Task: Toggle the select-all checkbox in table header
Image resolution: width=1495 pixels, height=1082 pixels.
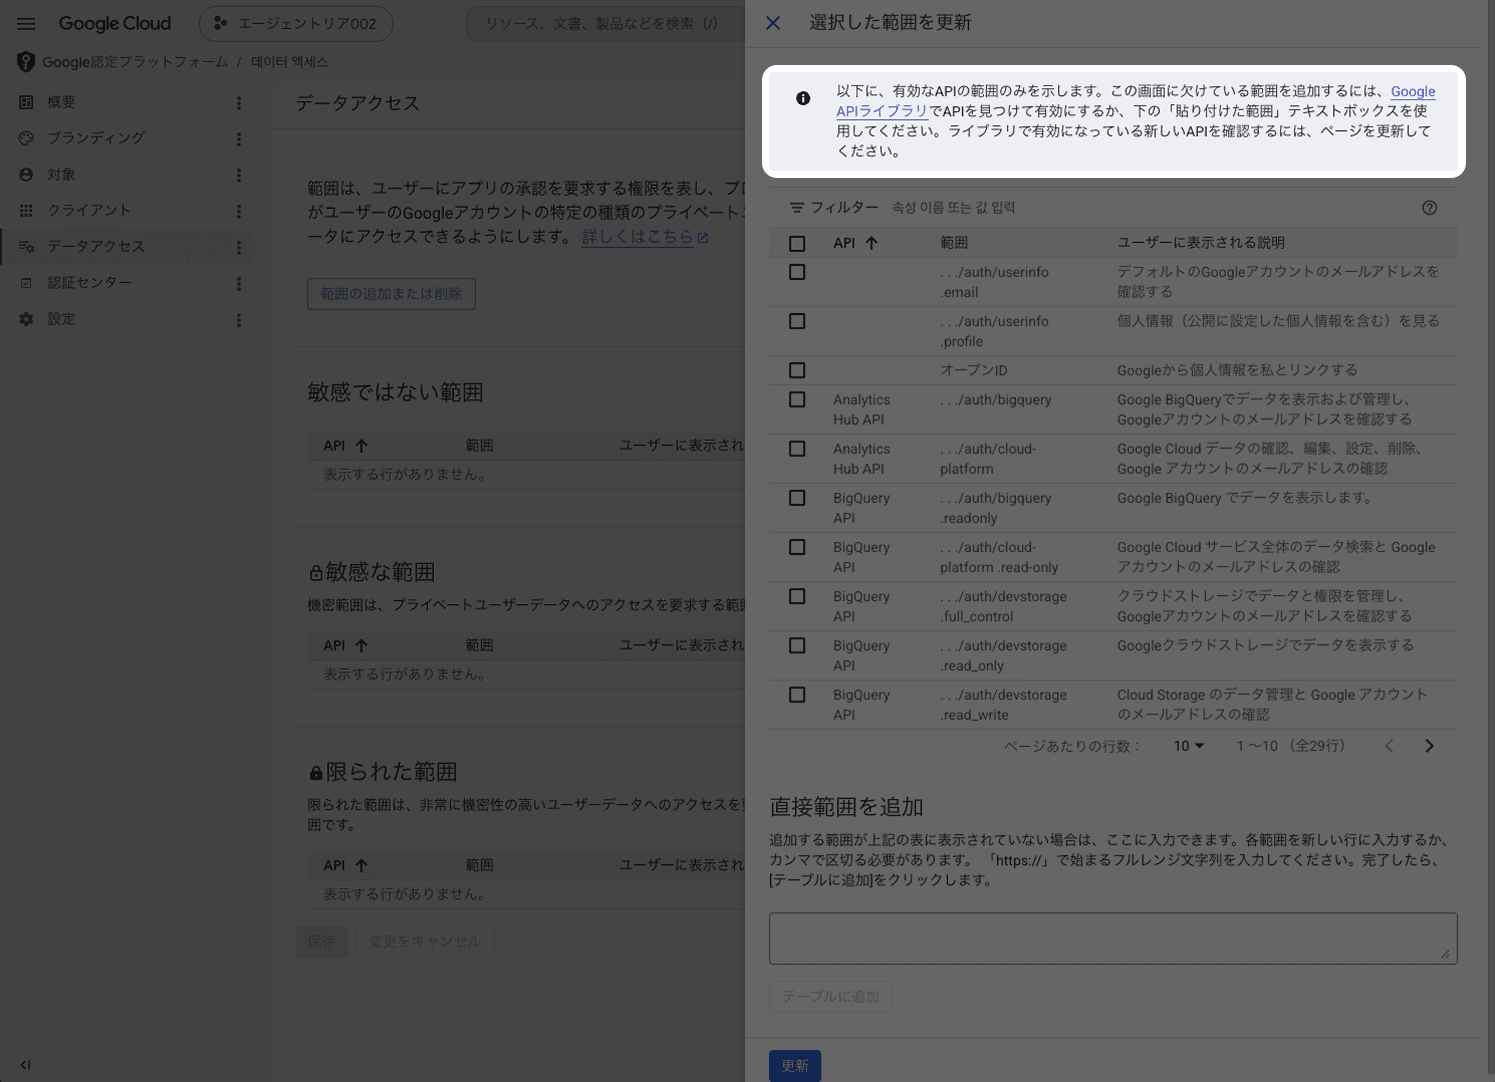Action: [x=797, y=243]
